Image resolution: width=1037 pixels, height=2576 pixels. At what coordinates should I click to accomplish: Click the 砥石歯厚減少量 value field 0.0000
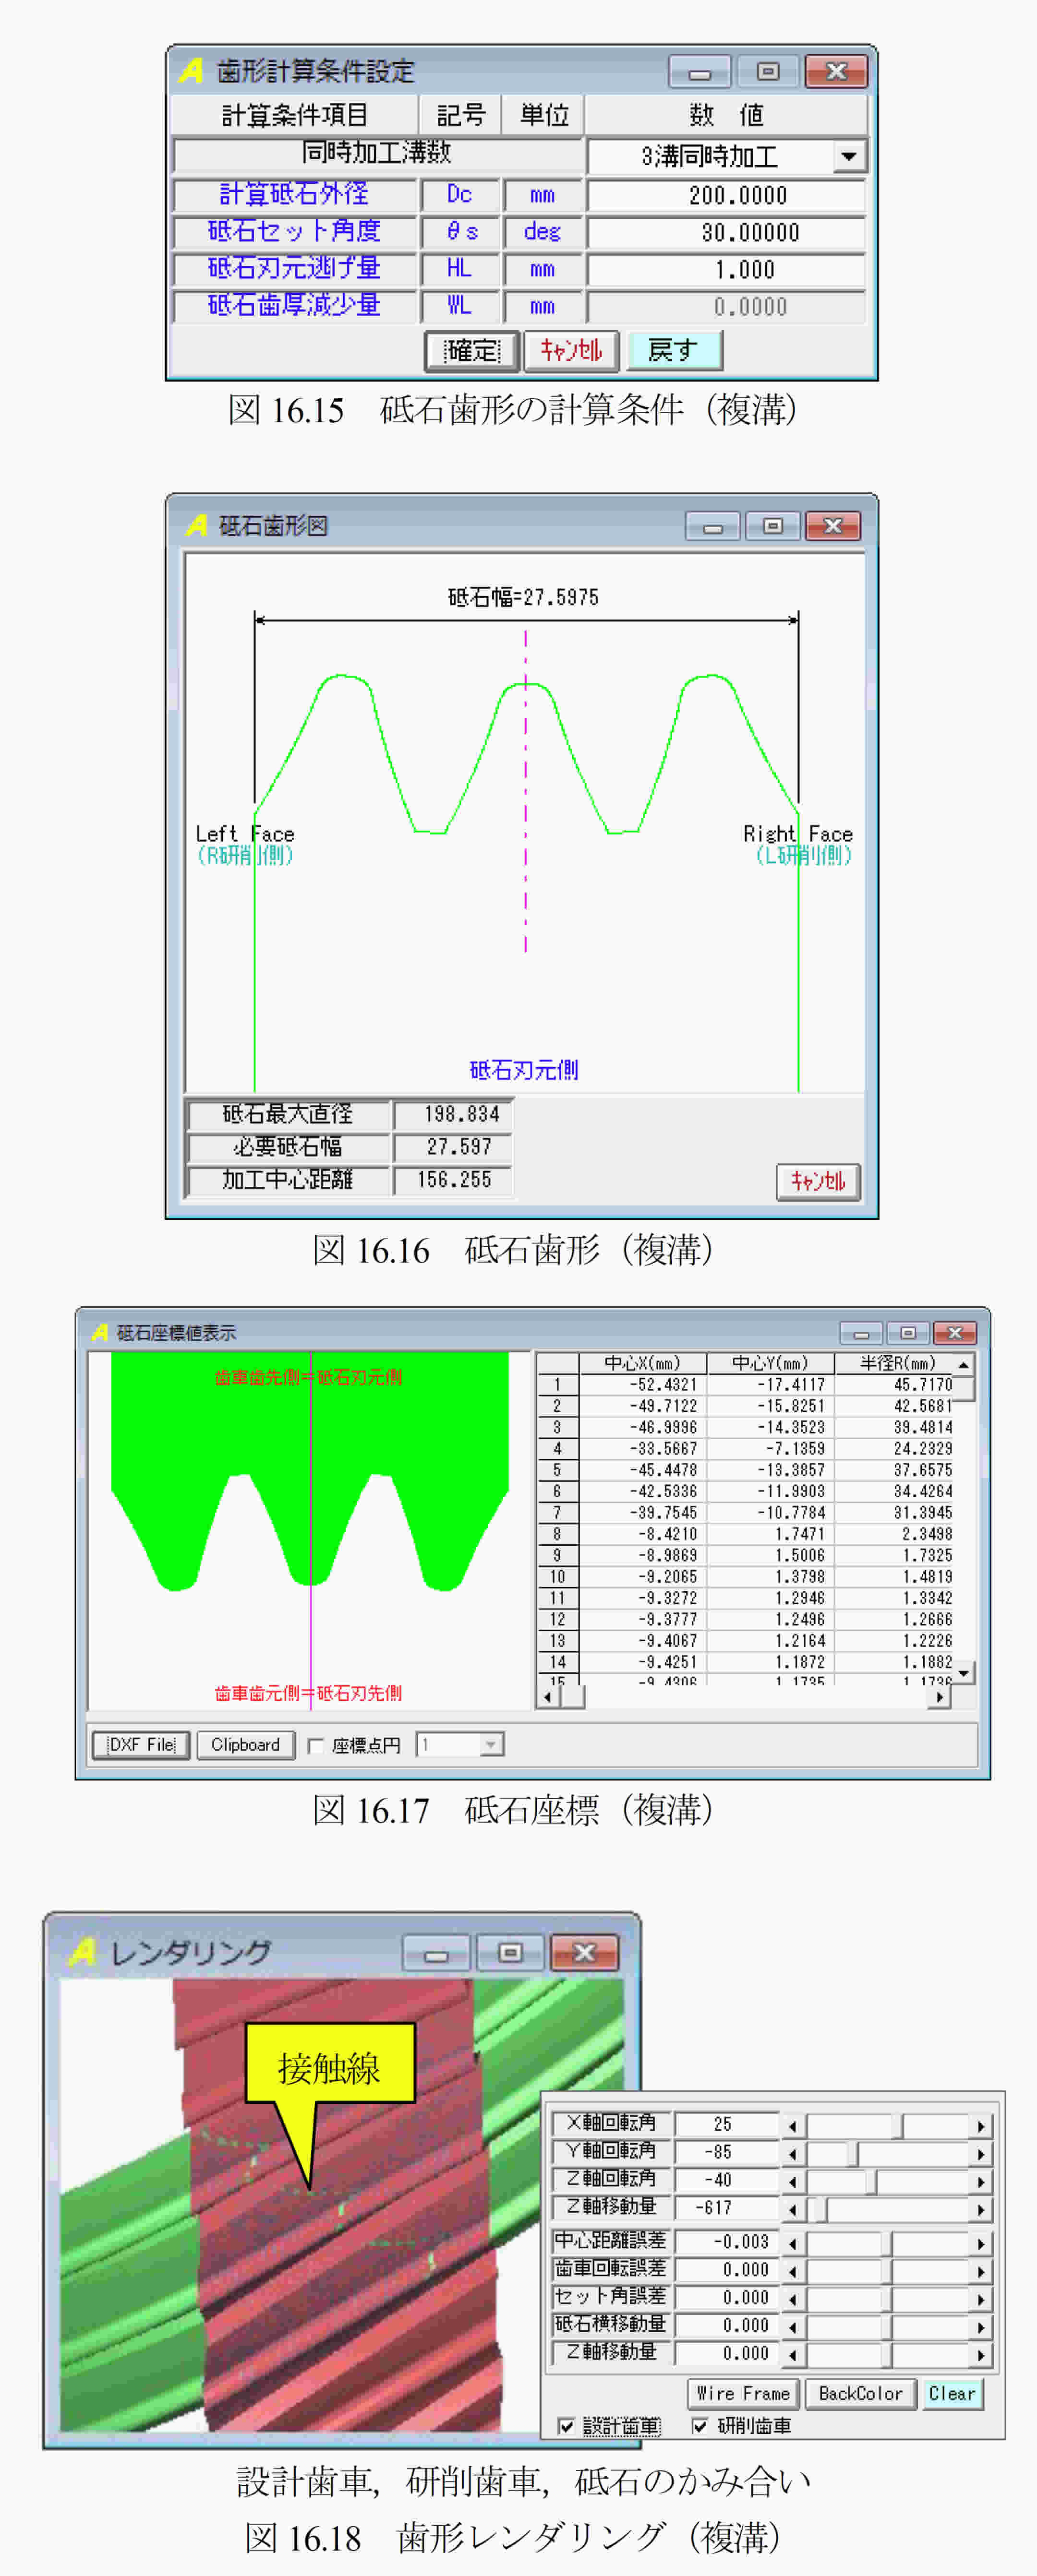(x=726, y=306)
